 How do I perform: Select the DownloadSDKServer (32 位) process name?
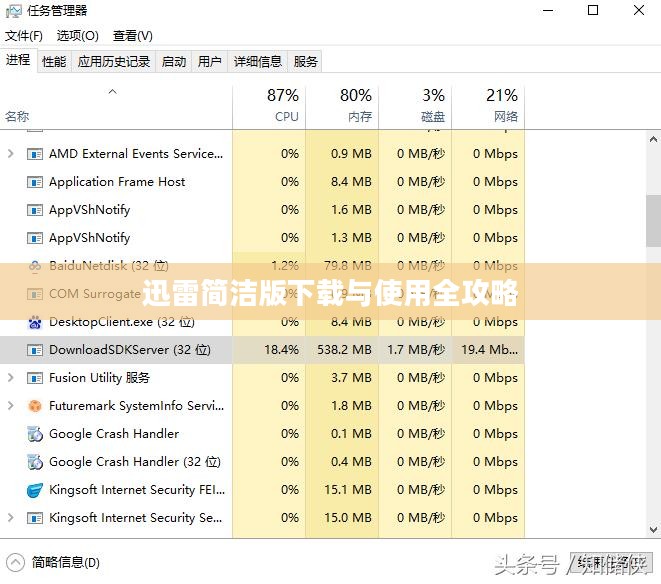(x=130, y=350)
